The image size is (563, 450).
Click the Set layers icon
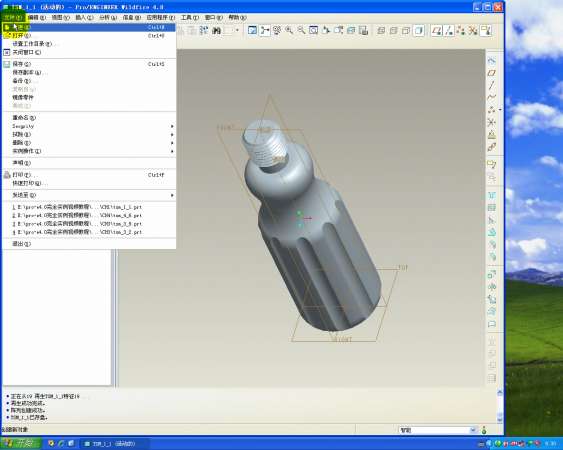coord(351,31)
